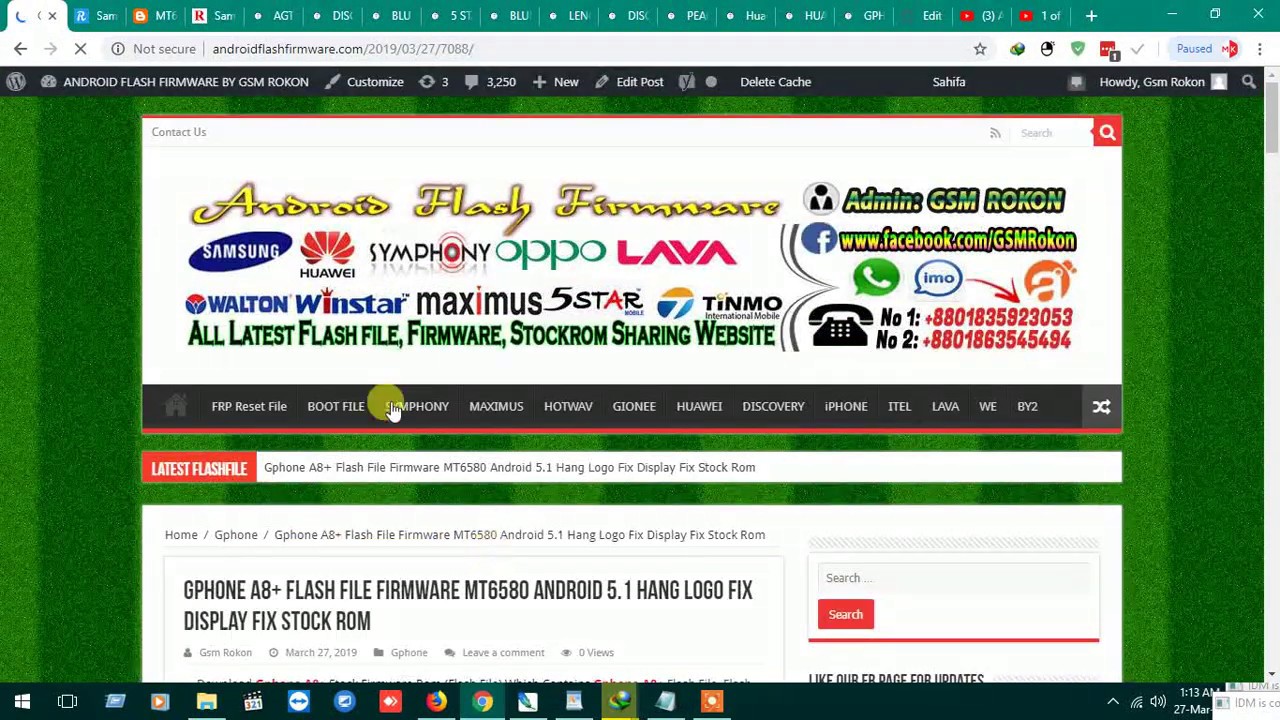Open Customize in WordPress admin bar
1280x720 pixels.
(x=365, y=82)
